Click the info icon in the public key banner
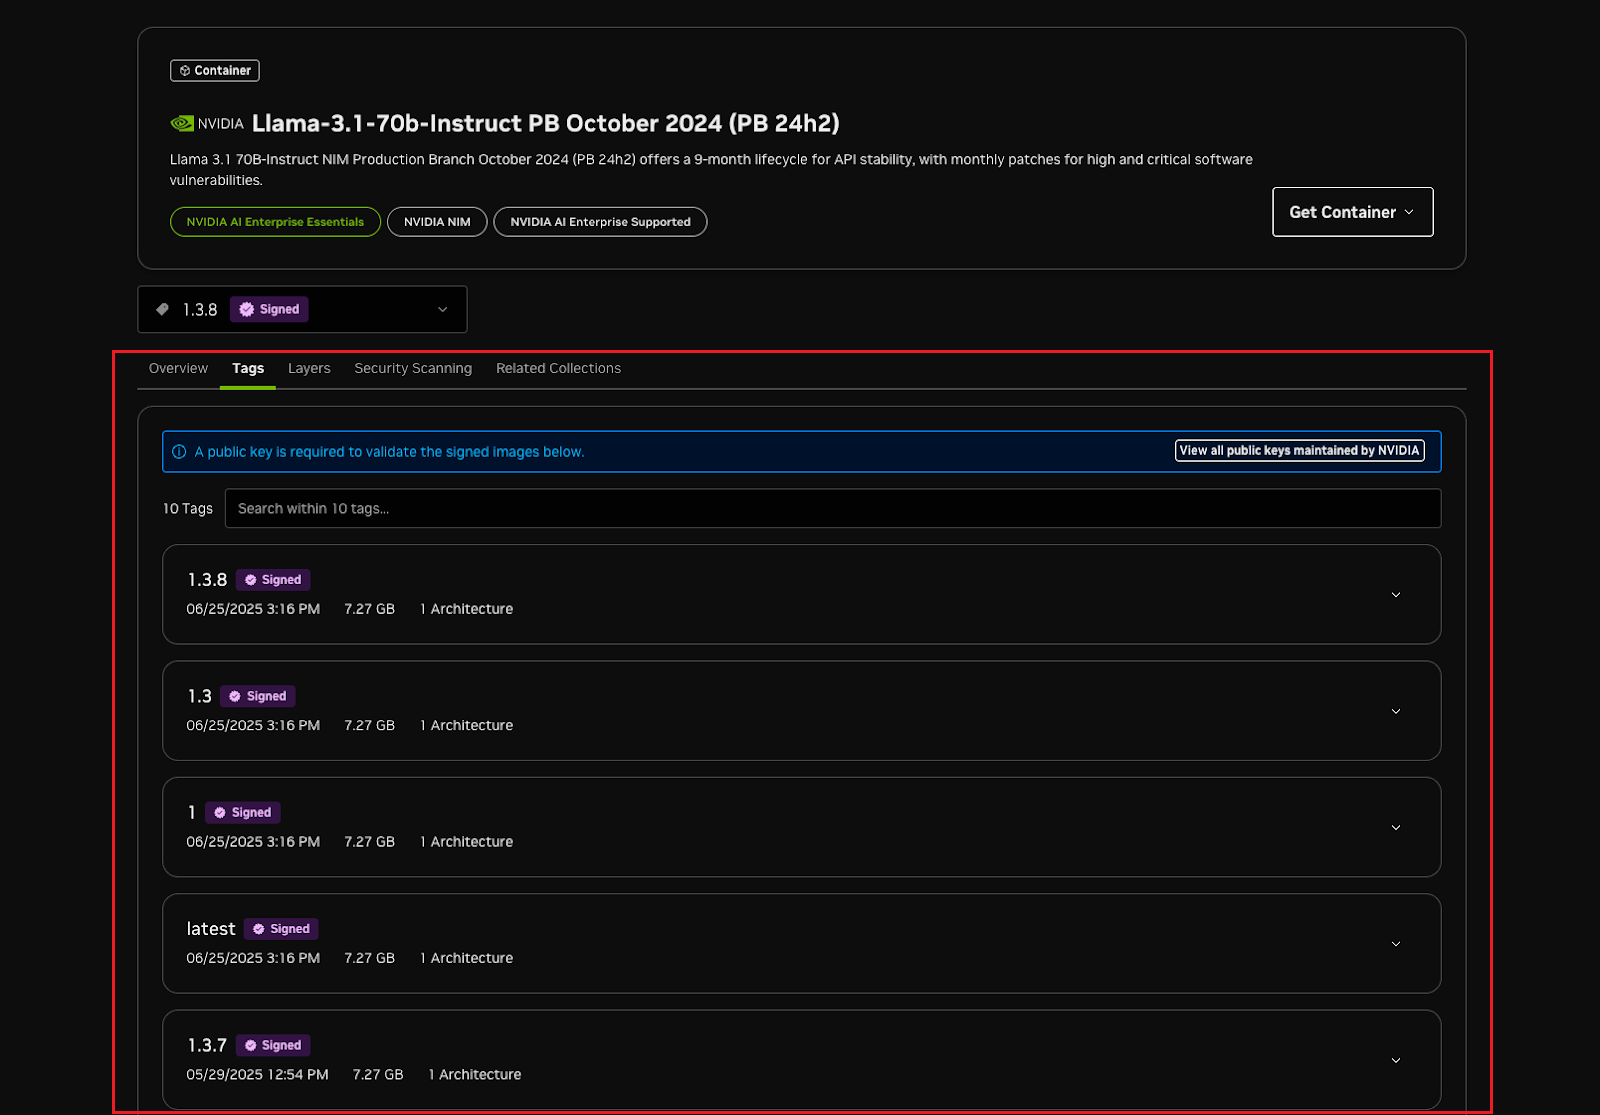This screenshot has height=1115, width=1600. point(179,452)
